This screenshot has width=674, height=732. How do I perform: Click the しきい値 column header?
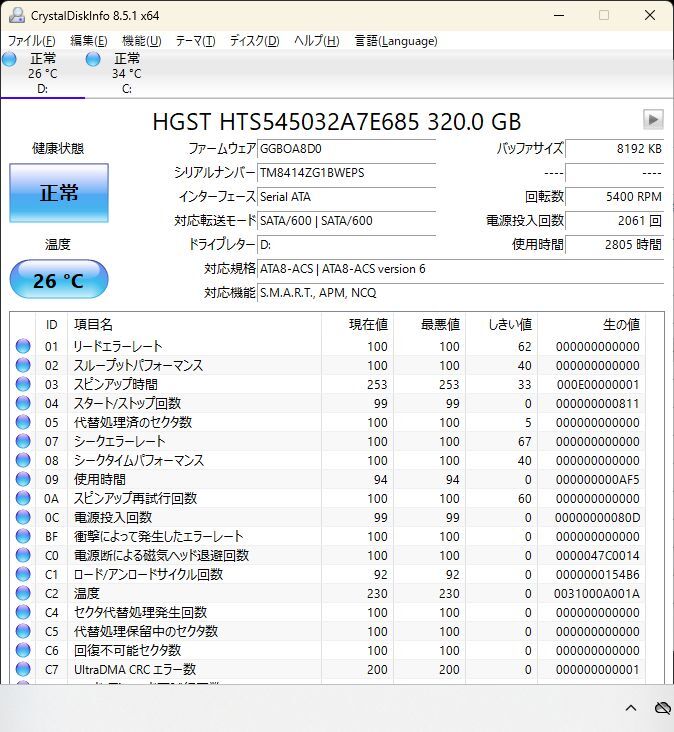tap(502, 324)
